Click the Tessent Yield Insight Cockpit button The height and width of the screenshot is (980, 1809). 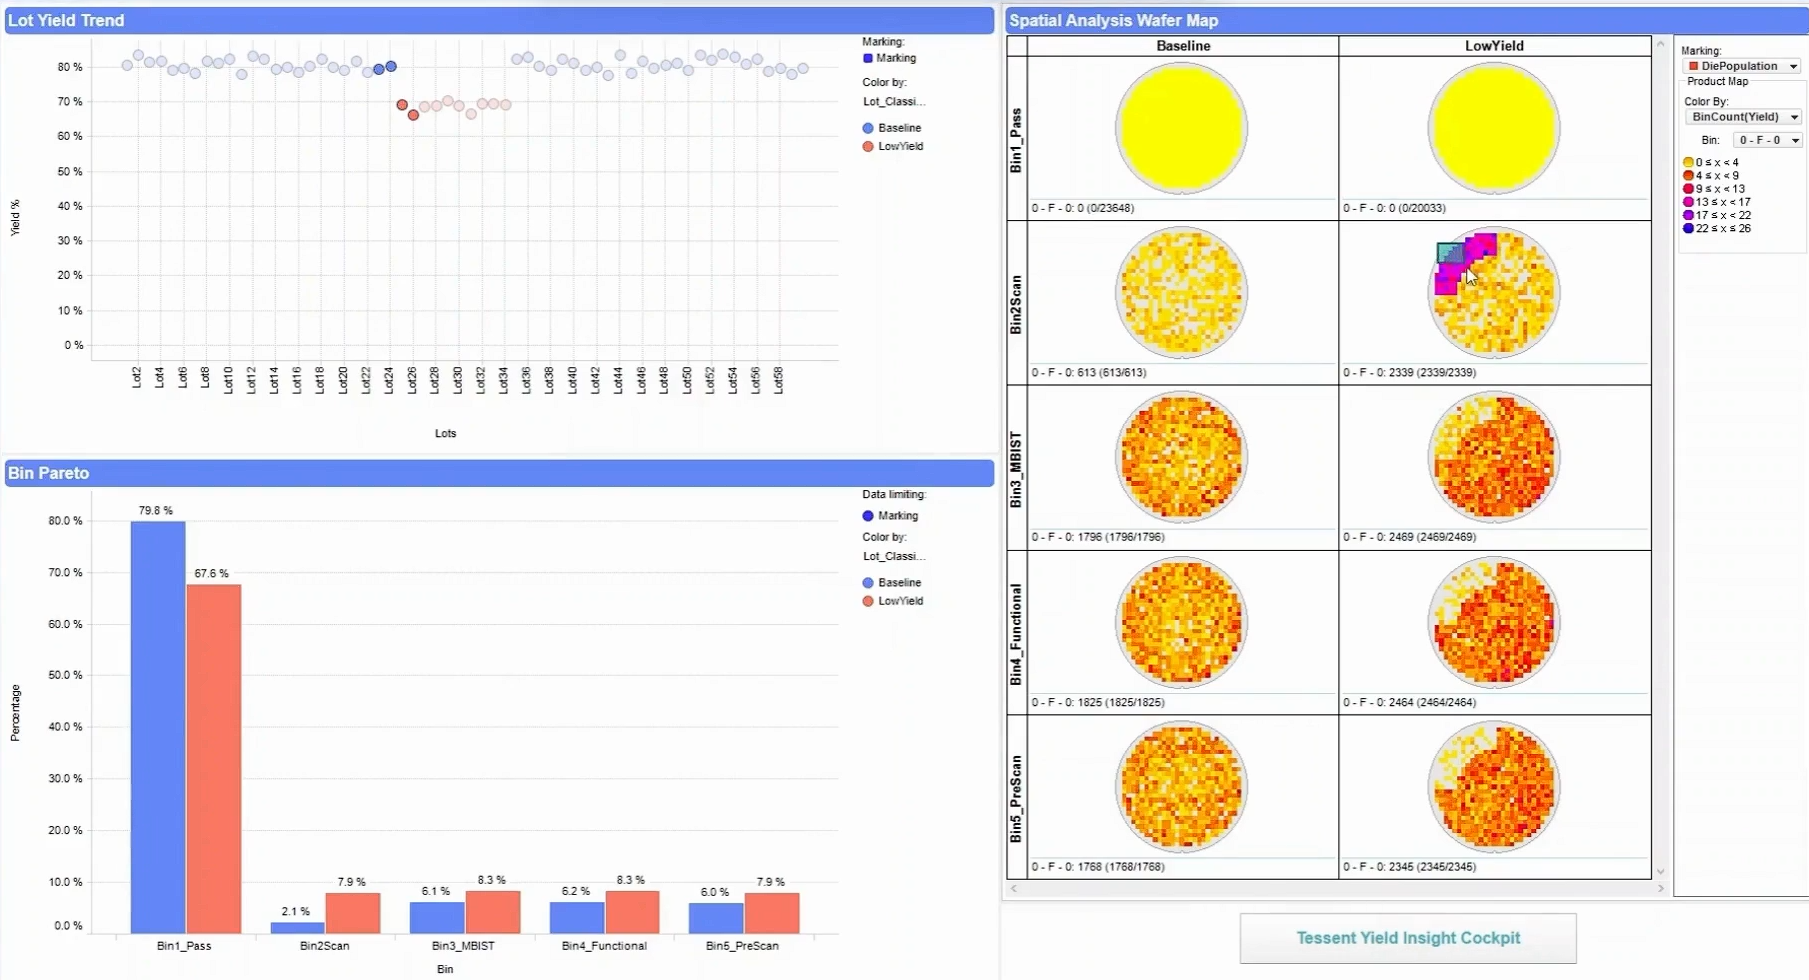pyautogui.click(x=1408, y=938)
